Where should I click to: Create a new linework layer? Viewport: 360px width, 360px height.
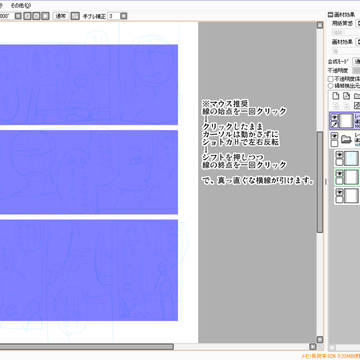(x=347, y=96)
